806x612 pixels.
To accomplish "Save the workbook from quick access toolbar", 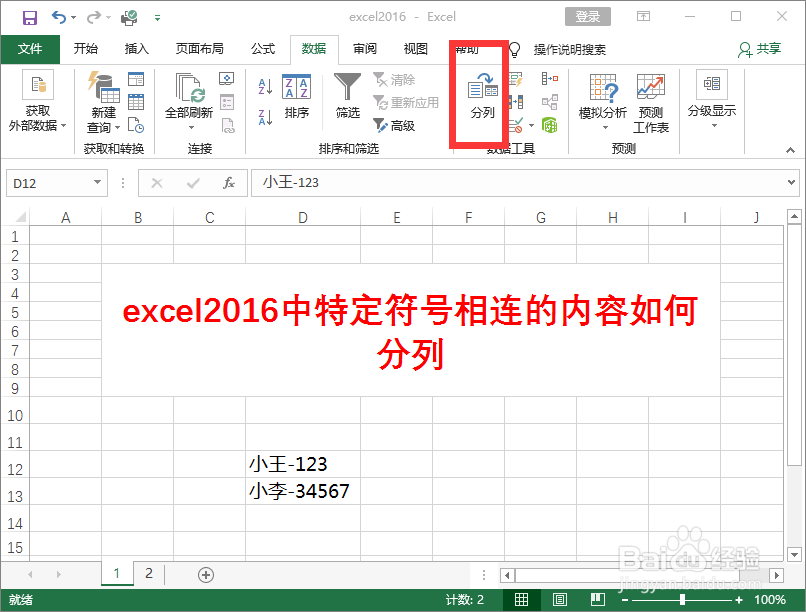I will (x=30, y=17).
